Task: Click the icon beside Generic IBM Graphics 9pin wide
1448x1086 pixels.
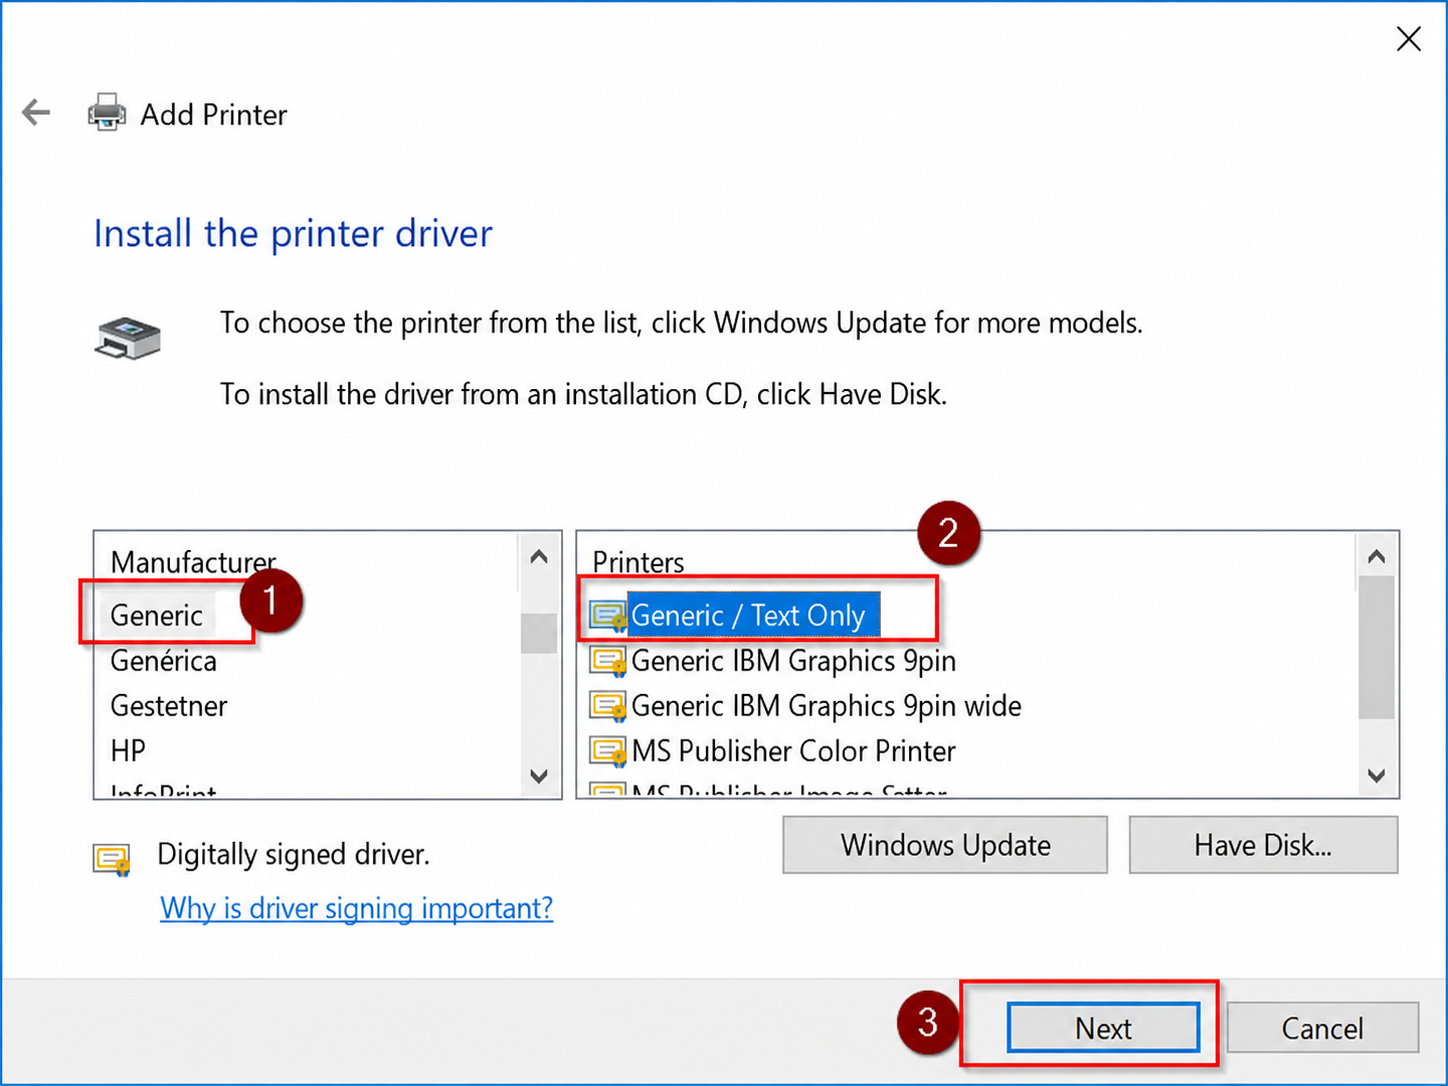Action: click(x=608, y=706)
